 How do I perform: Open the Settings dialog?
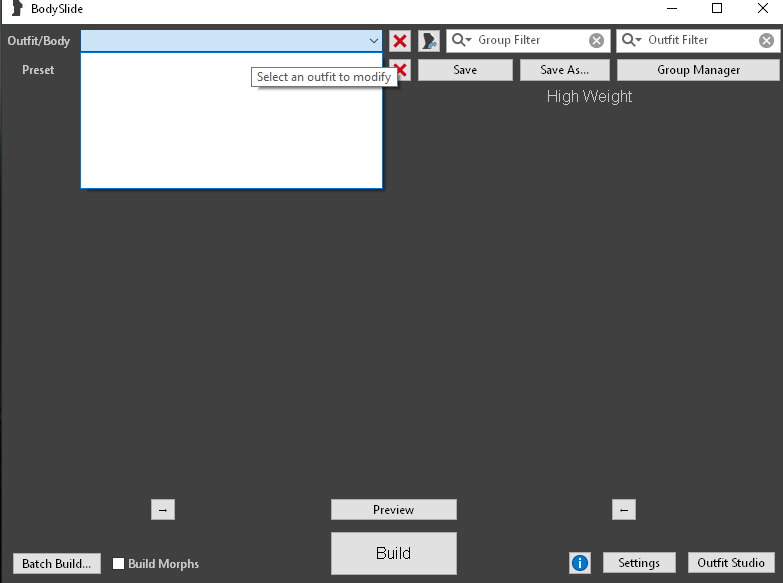[x=639, y=563]
